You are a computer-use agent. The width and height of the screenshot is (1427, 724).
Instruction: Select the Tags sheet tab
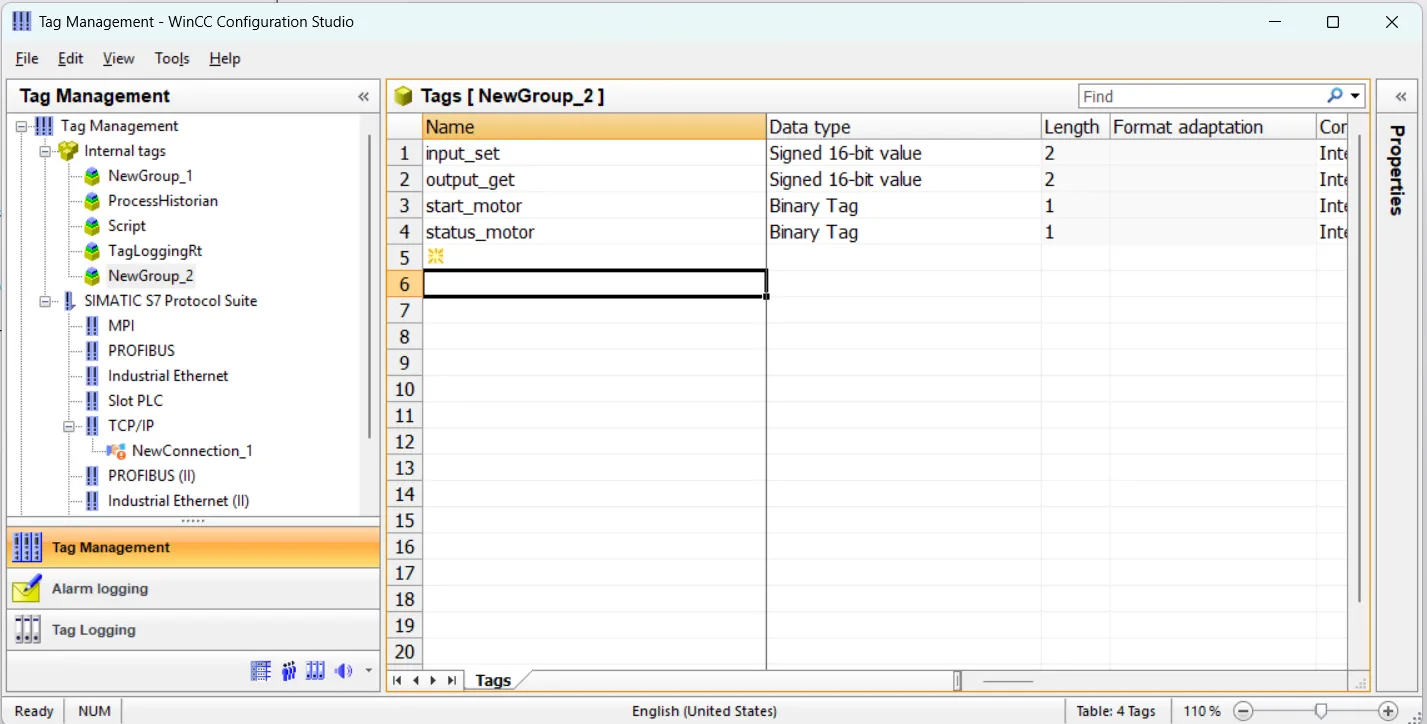493,680
